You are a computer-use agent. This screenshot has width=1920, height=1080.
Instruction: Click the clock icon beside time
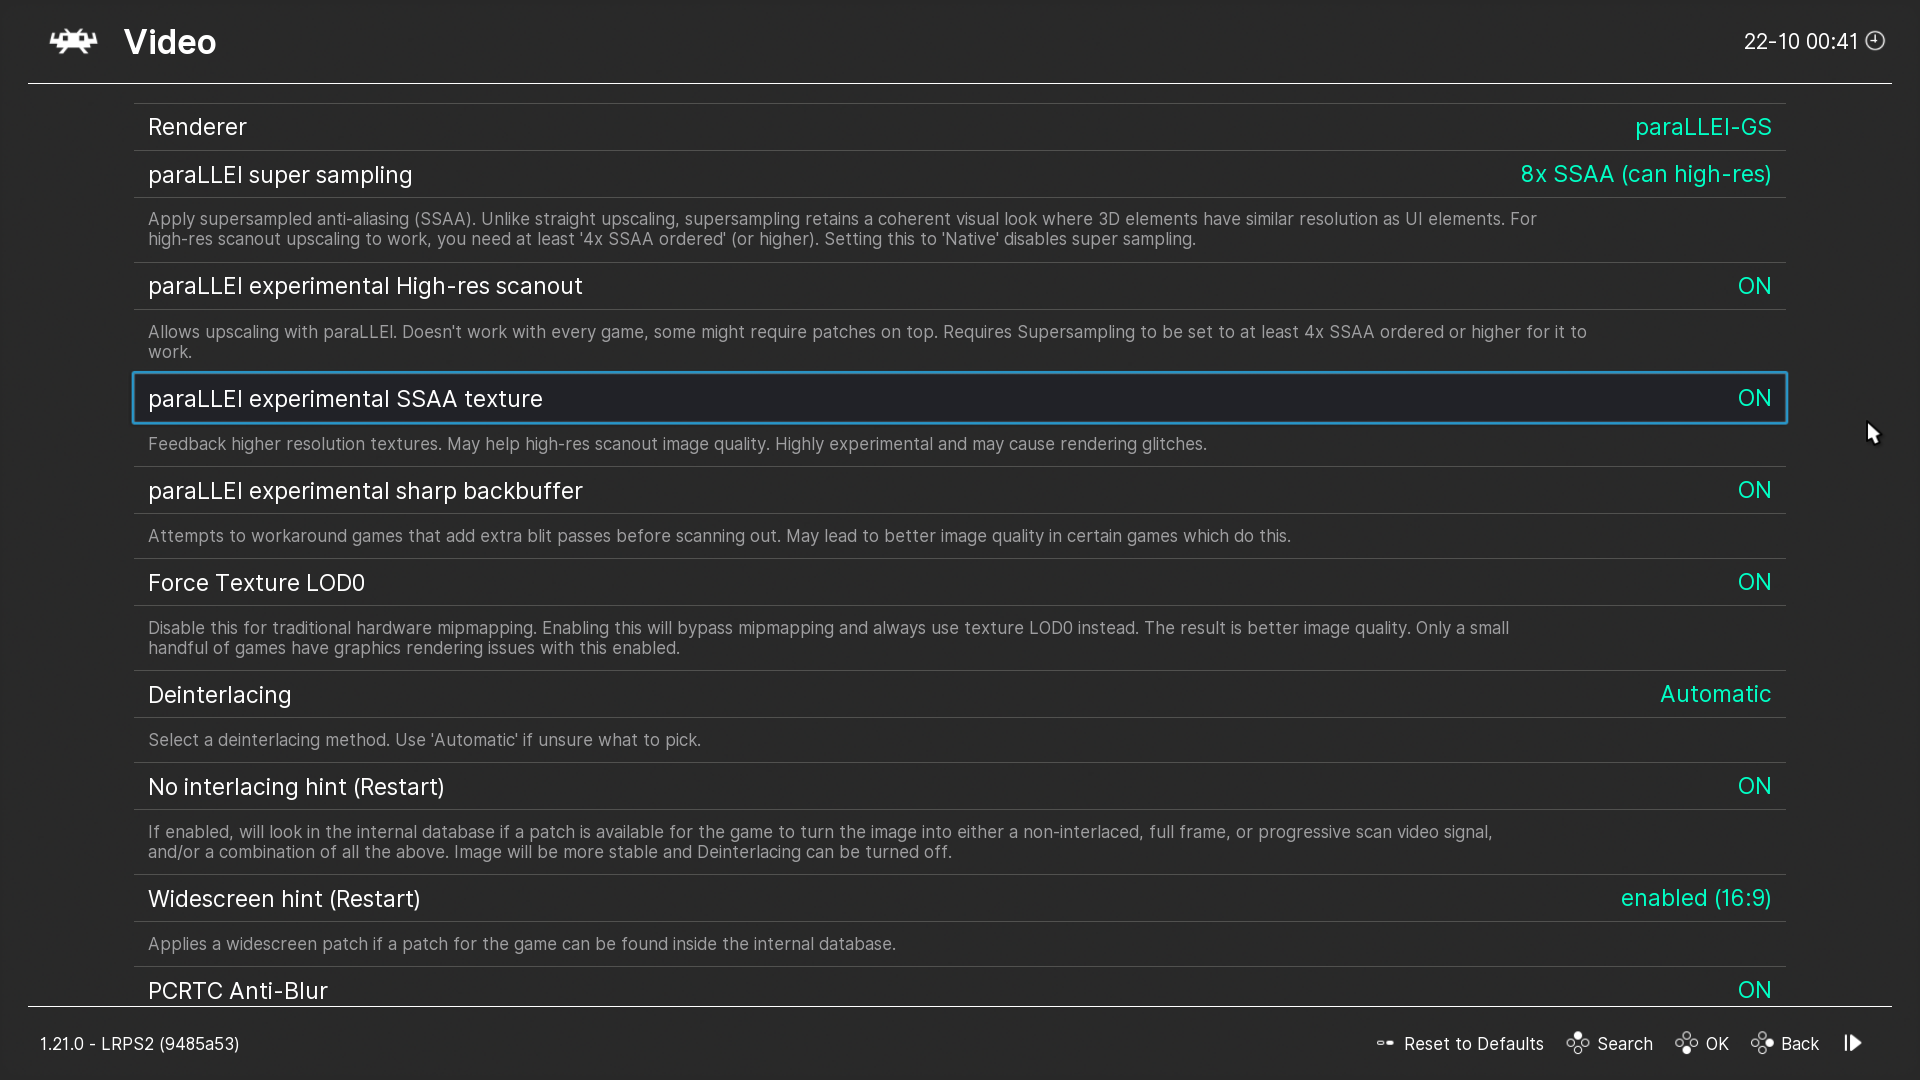click(x=1875, y=41)
